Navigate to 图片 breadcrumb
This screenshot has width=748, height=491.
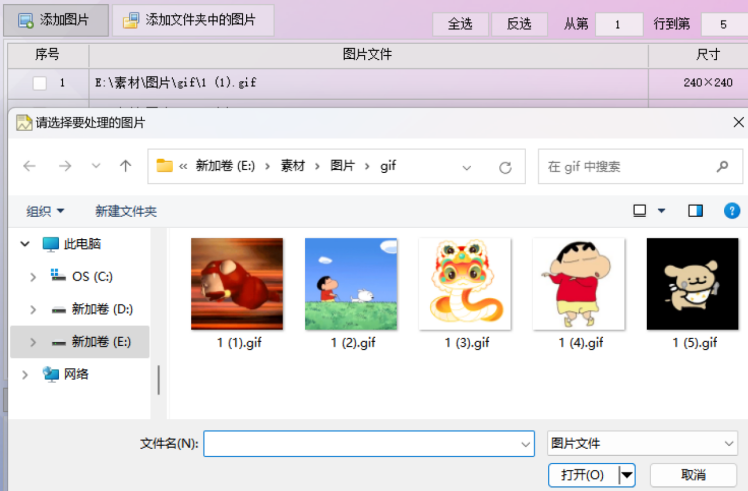343,166
